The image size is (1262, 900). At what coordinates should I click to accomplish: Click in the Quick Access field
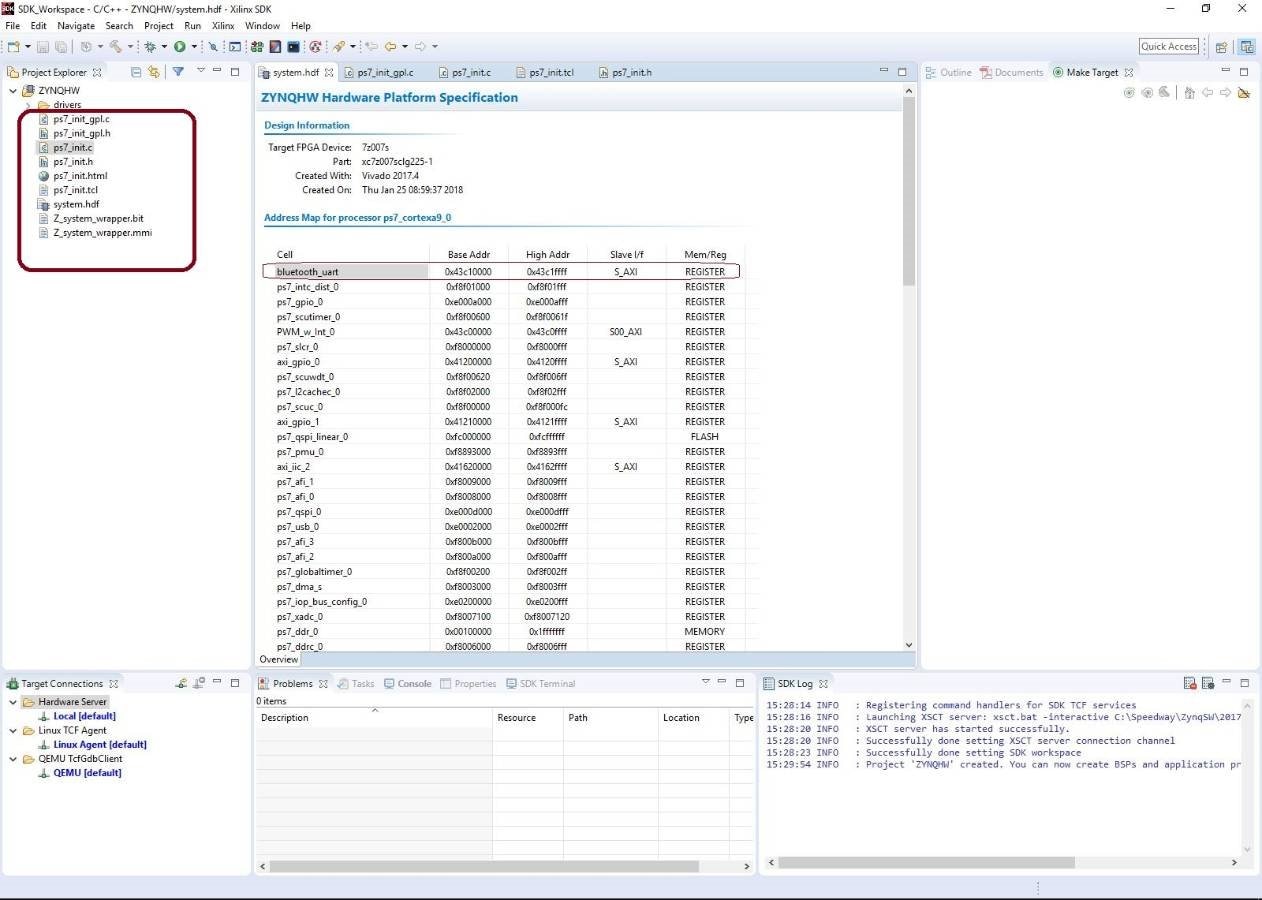point(1169,46)
